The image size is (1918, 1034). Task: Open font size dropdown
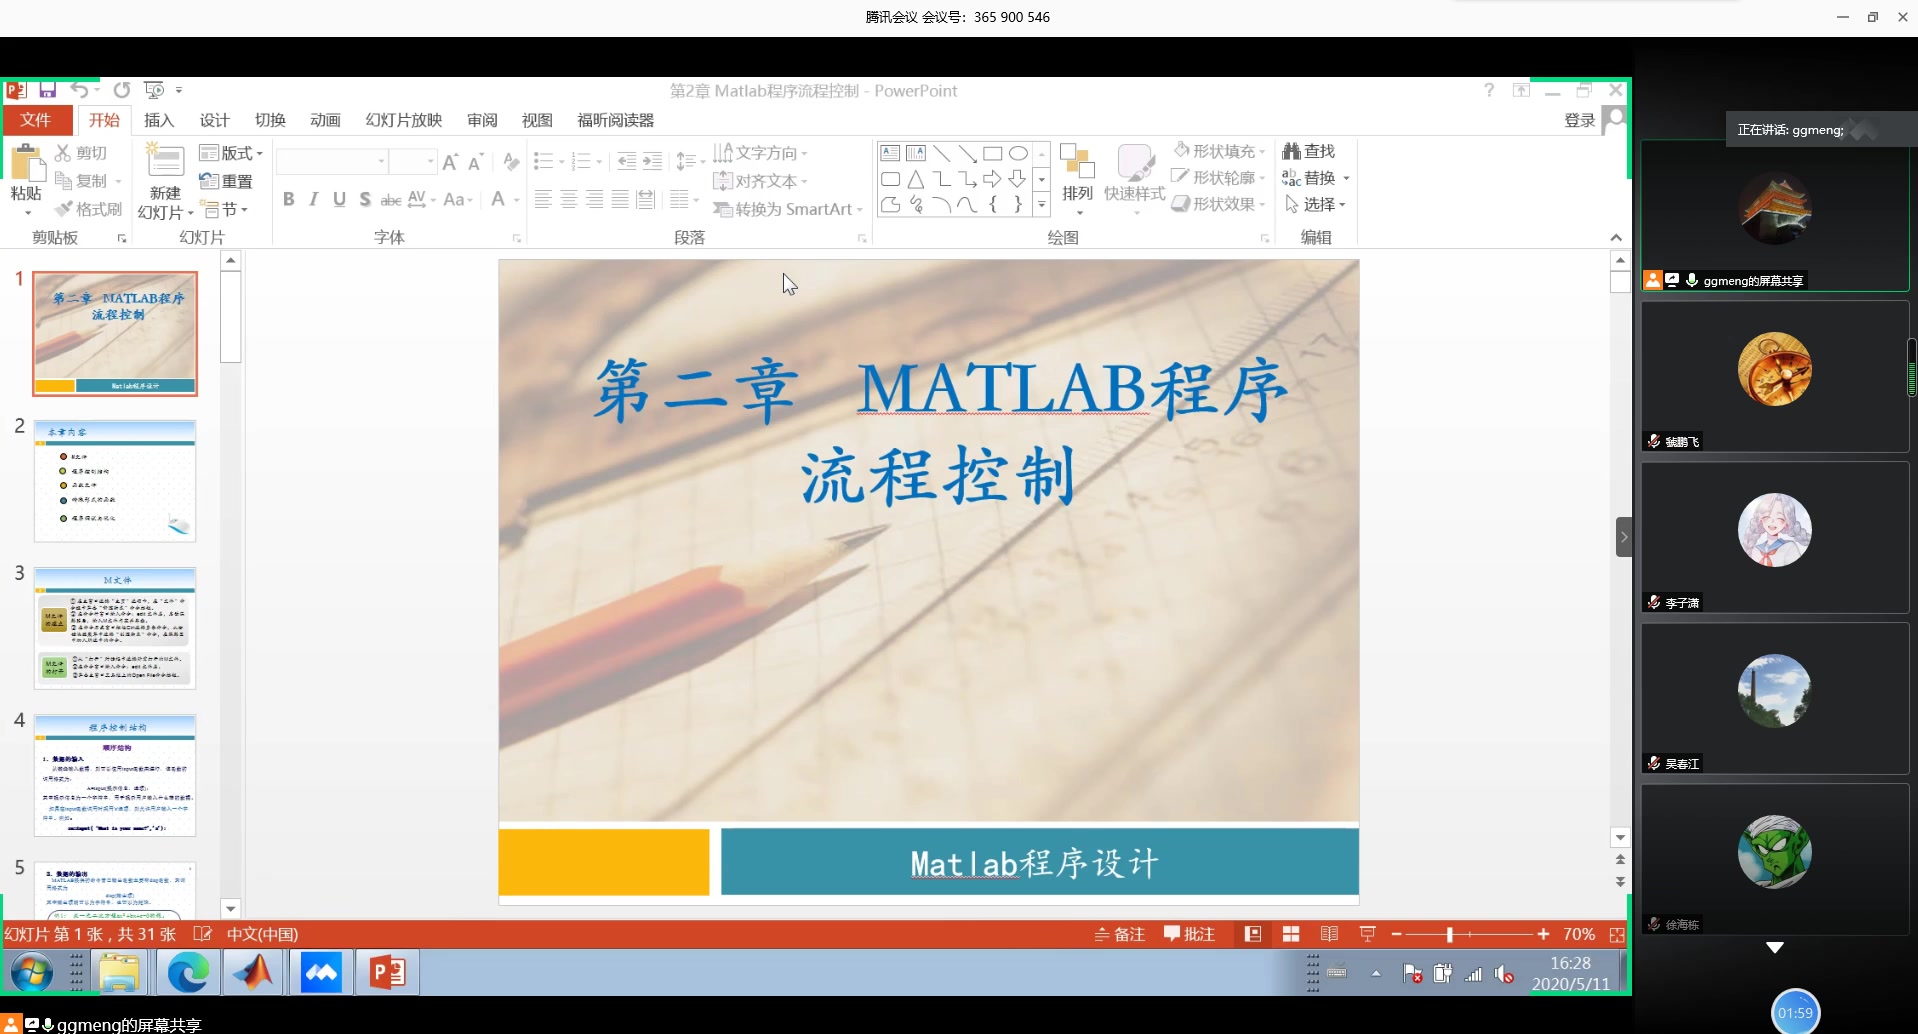pyautogui.click(x=431, y=162)
